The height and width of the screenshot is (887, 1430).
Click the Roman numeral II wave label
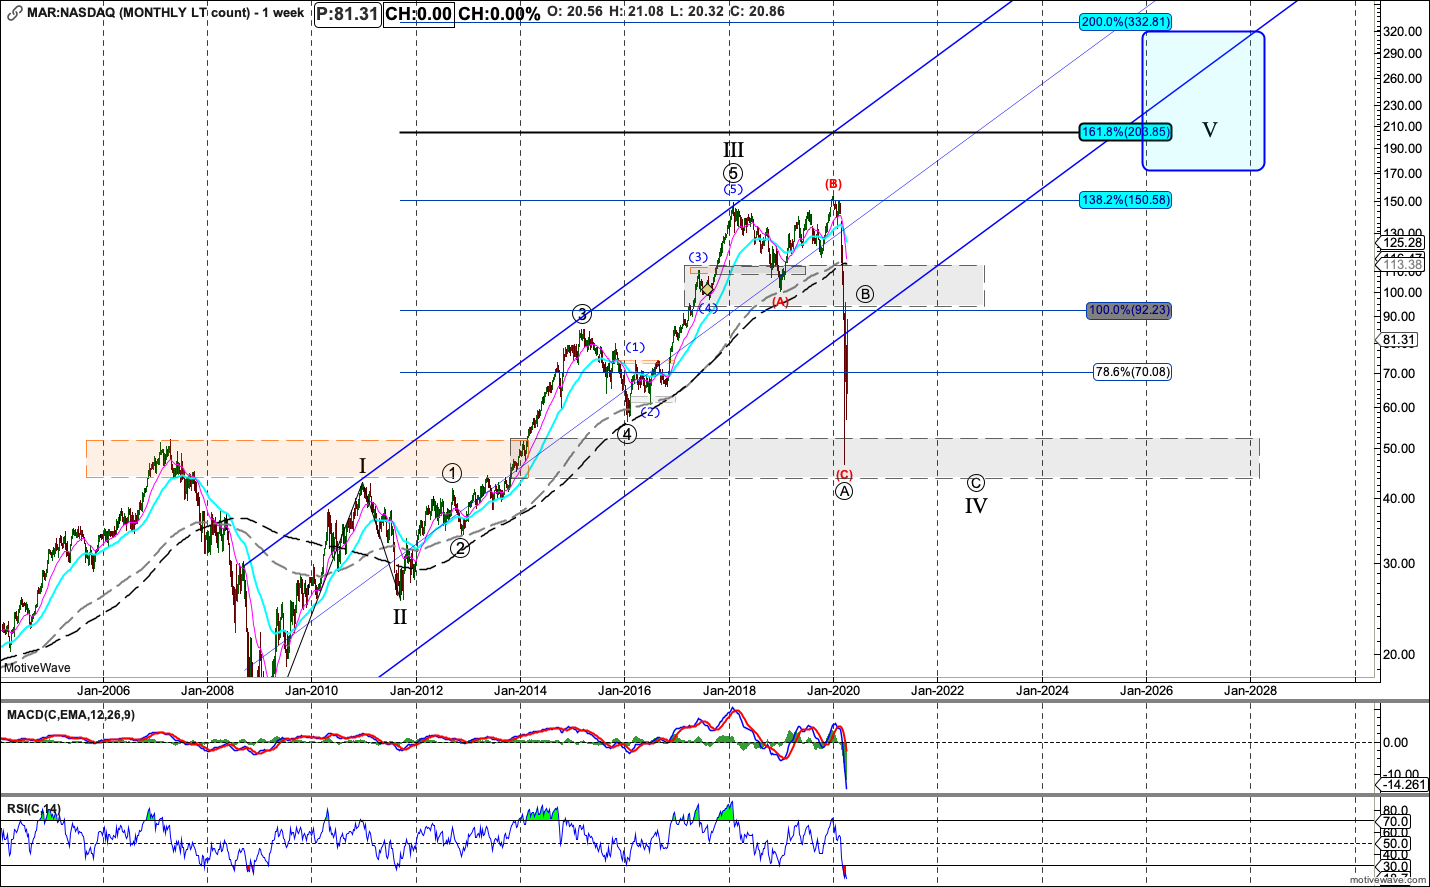coord(400,617)
